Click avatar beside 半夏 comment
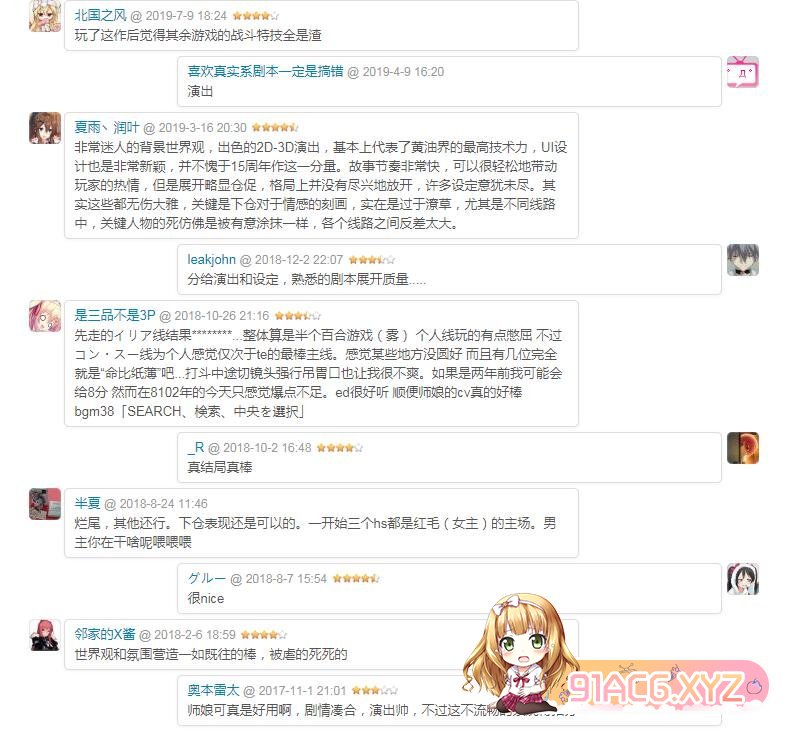Screen dimensions: 801x736 tap(45, 504)
